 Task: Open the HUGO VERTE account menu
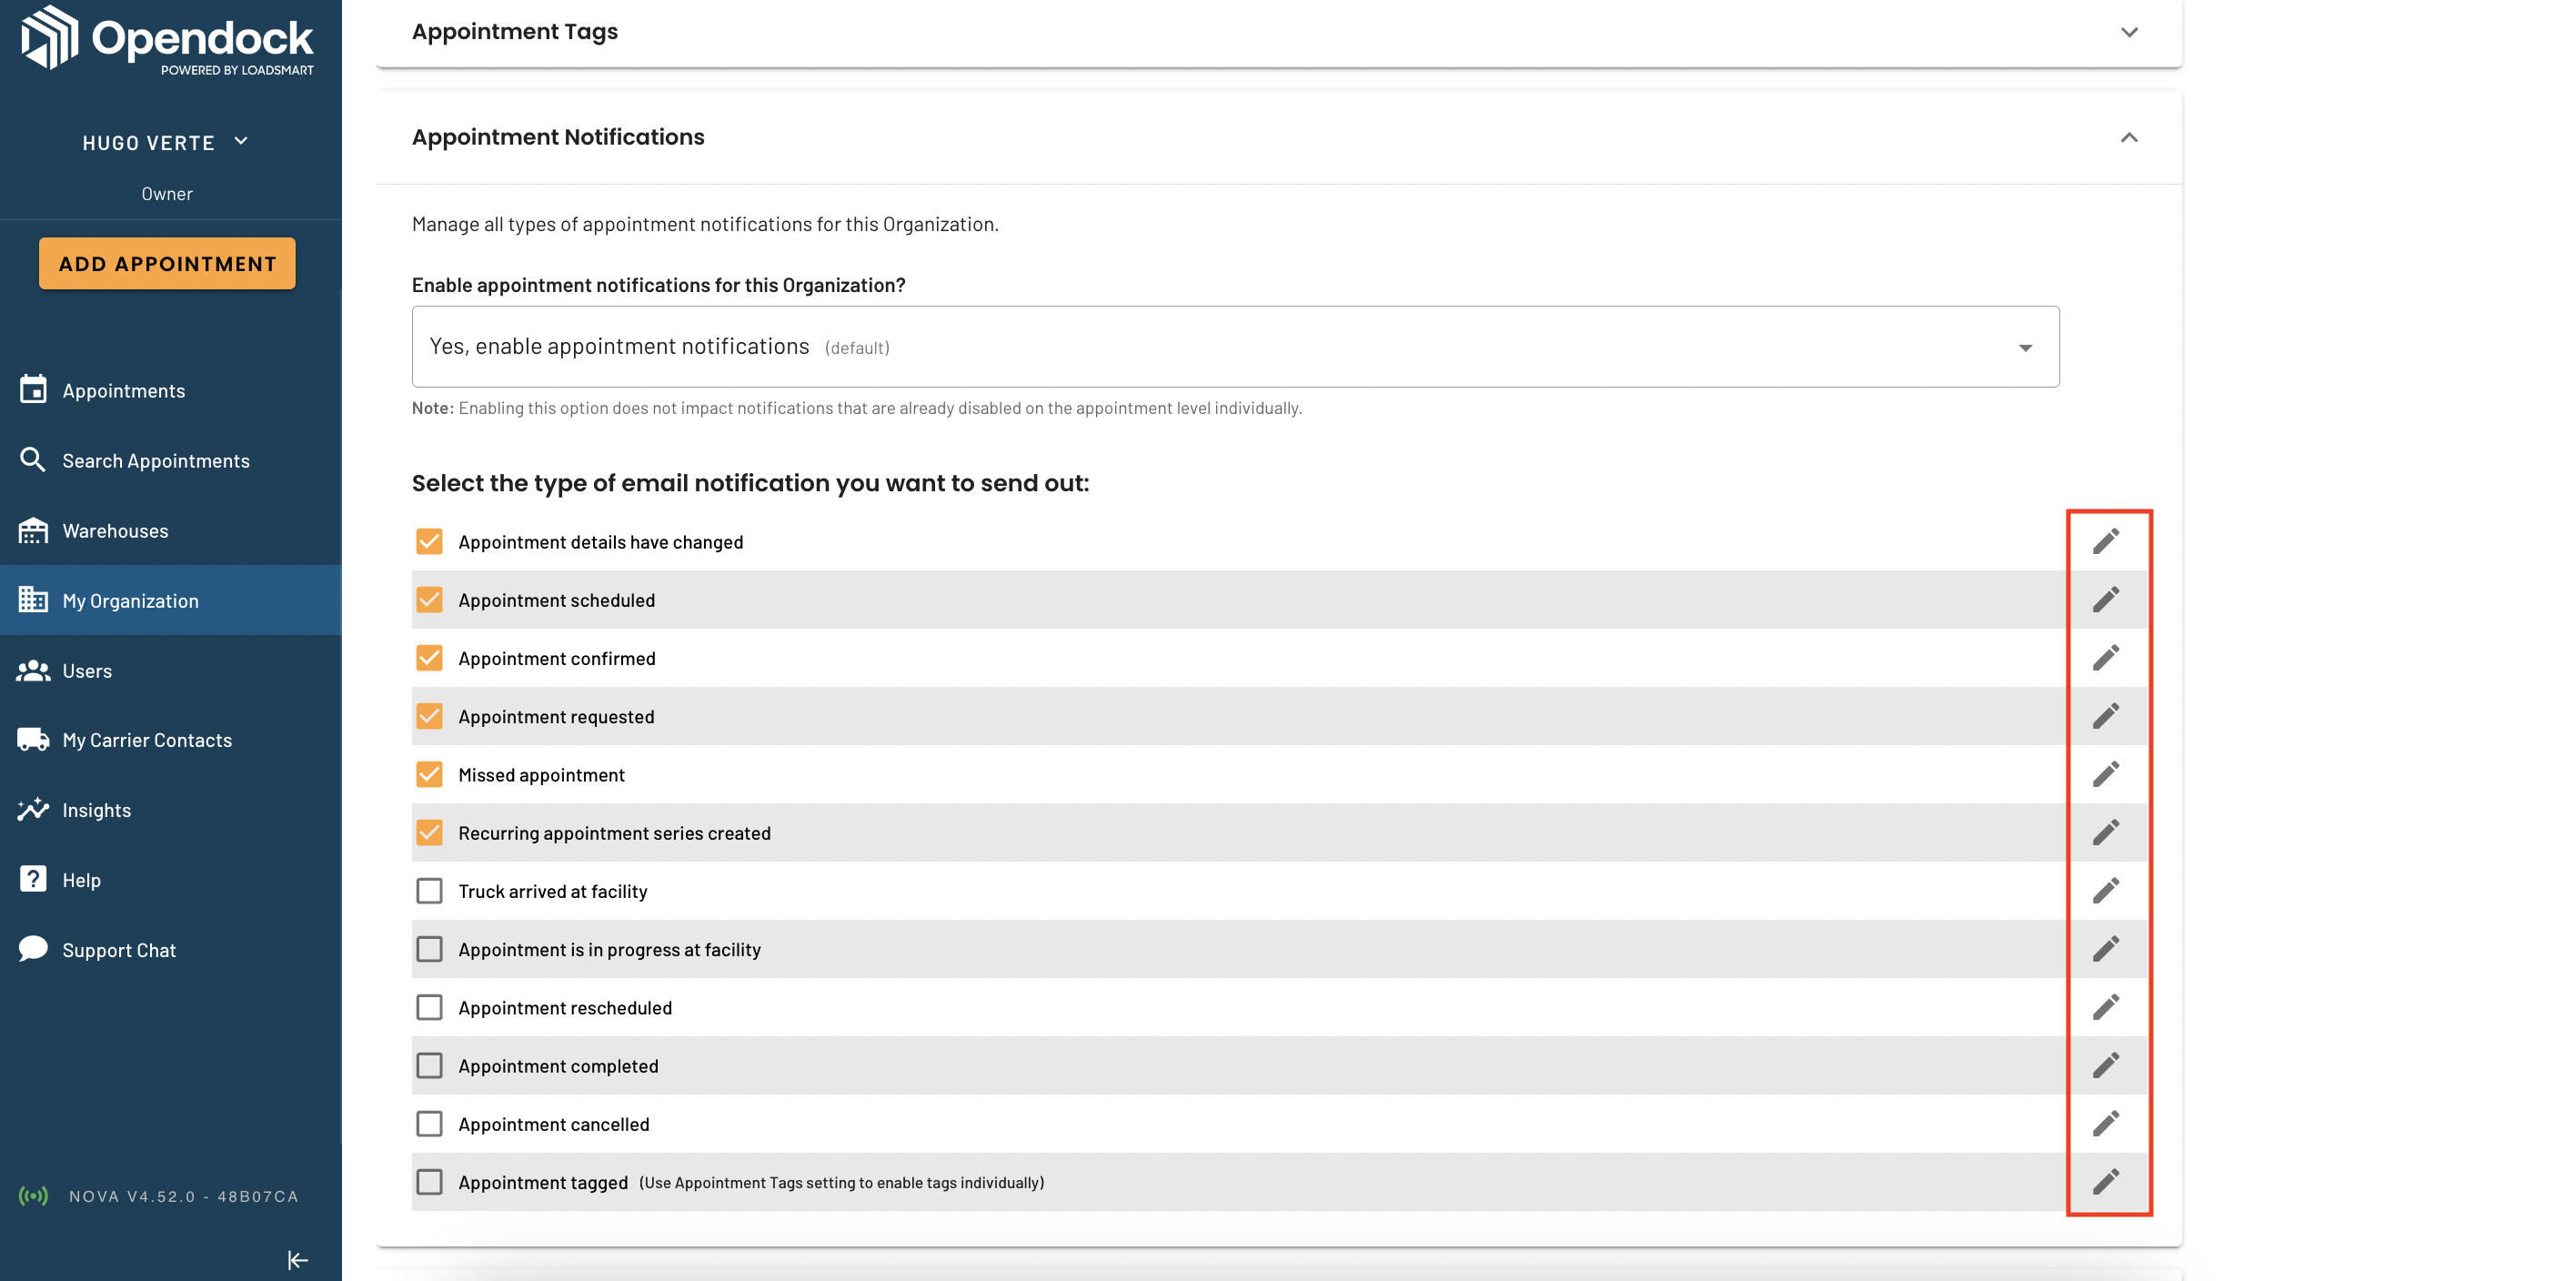[166, 142]
